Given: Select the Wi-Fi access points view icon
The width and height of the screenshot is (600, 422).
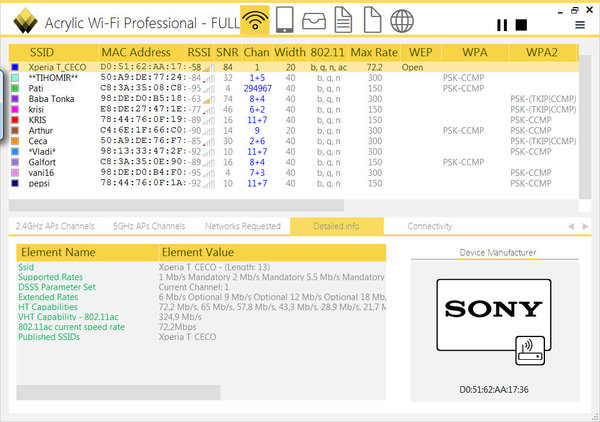Looking at the screenshot, I should tap(255, 20).
